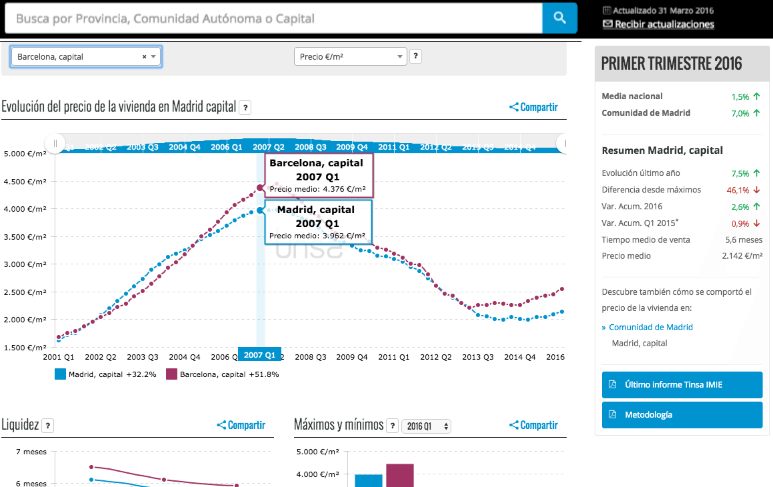Grab the right range slider handle
The width and height of the screenshot is (773, 487).
click(564, 143)
